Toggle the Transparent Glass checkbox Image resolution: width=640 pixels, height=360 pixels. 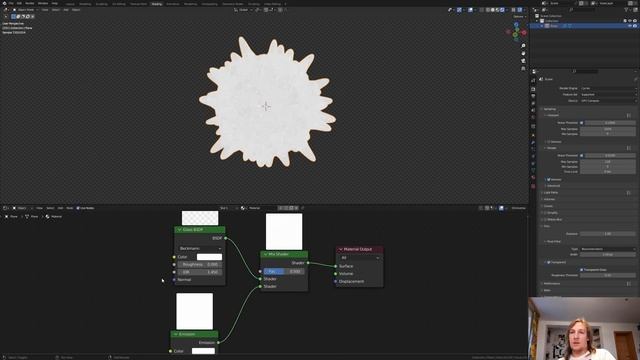coord(582,270)
